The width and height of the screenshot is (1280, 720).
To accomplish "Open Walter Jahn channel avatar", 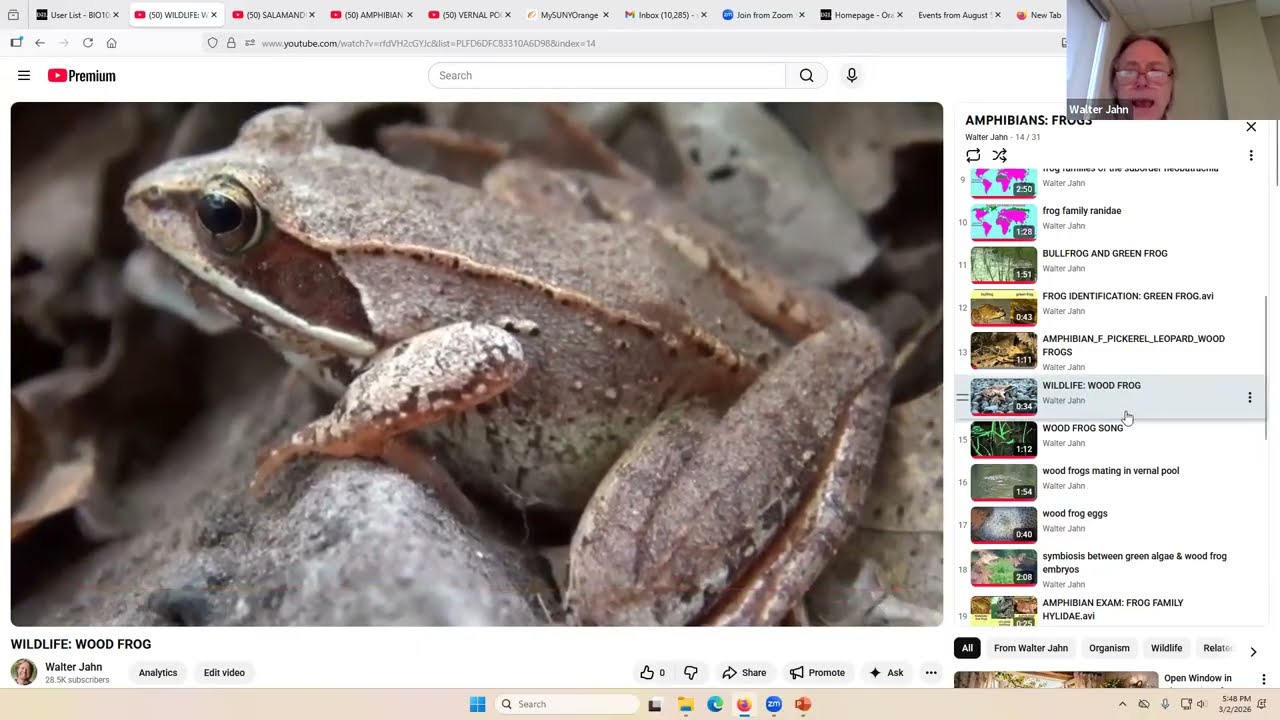I will (x=24, y=672).
